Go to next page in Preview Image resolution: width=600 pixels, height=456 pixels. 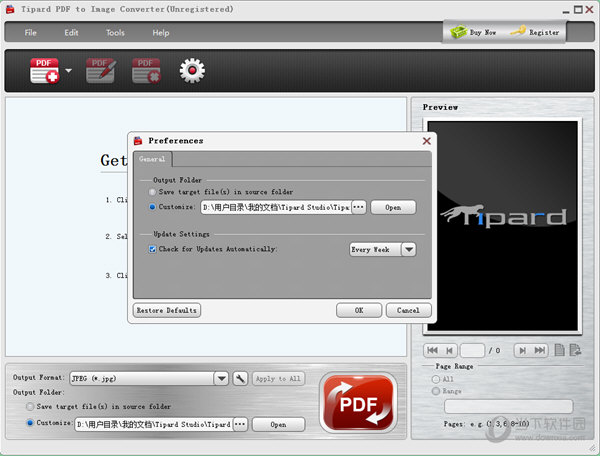(x=522, y=350)
